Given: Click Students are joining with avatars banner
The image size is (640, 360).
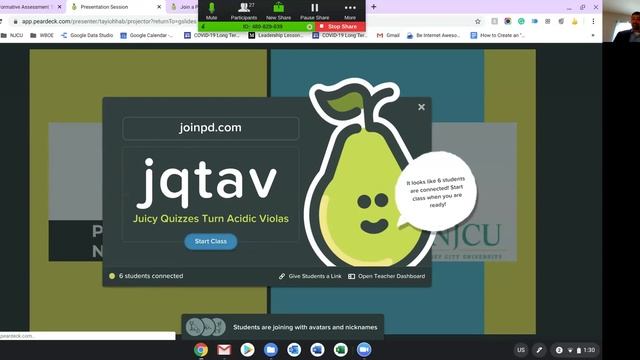Looking at the screenshot, I should coord(282,327).
